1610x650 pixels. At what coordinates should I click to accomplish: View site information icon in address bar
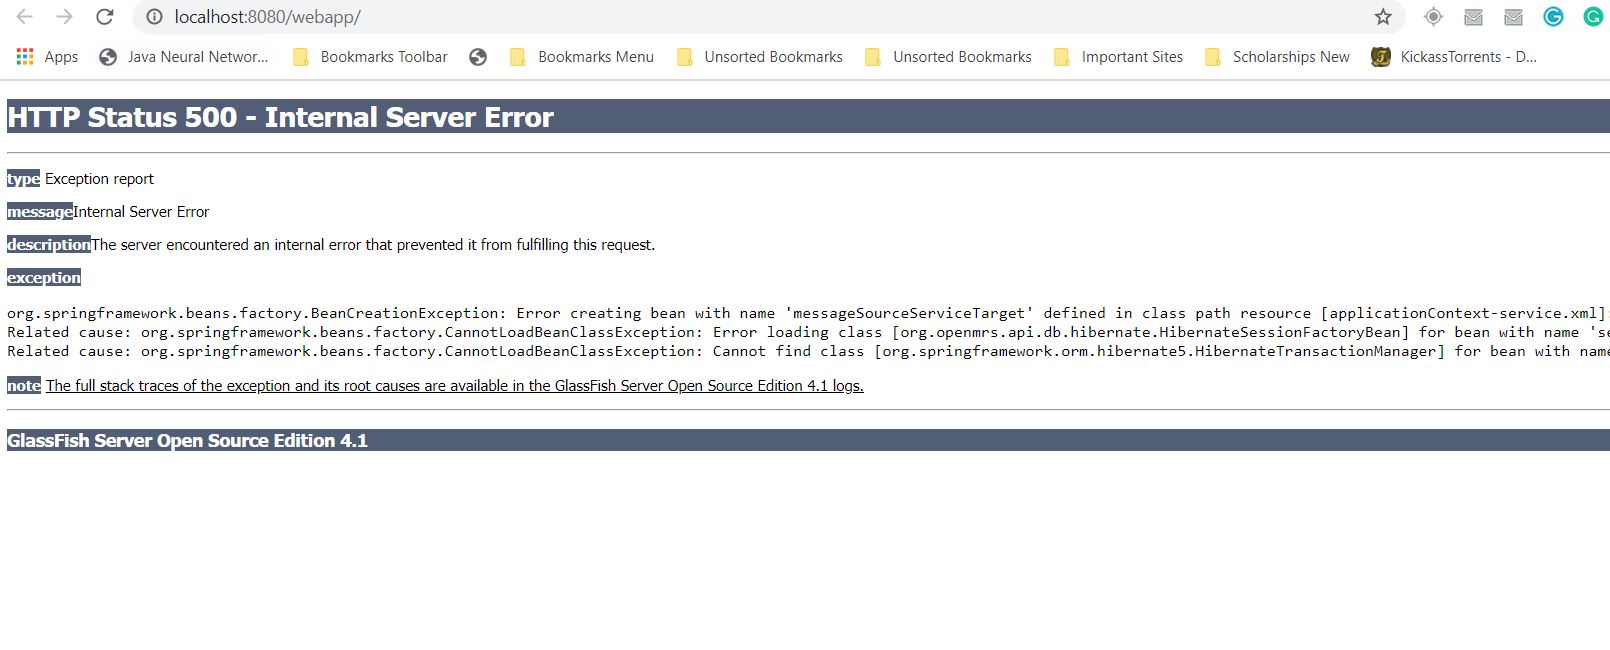pos(154,17)
